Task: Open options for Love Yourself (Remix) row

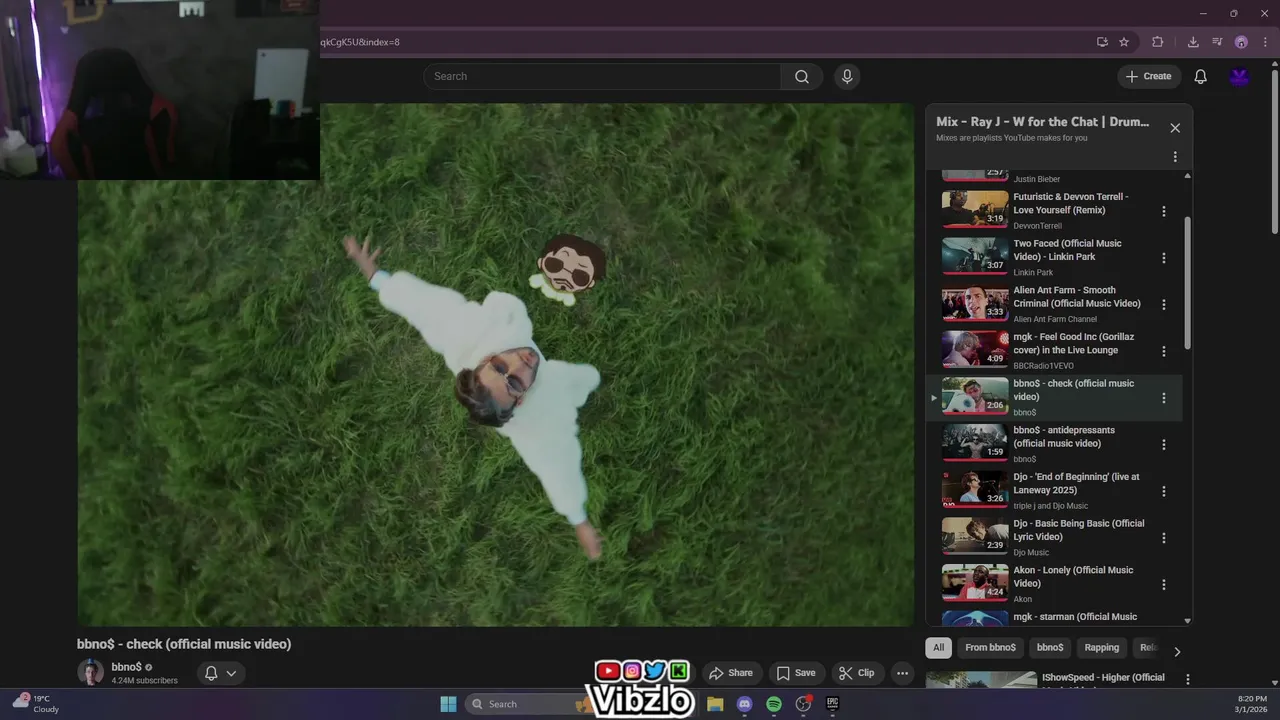Action: coord(1163,211)
